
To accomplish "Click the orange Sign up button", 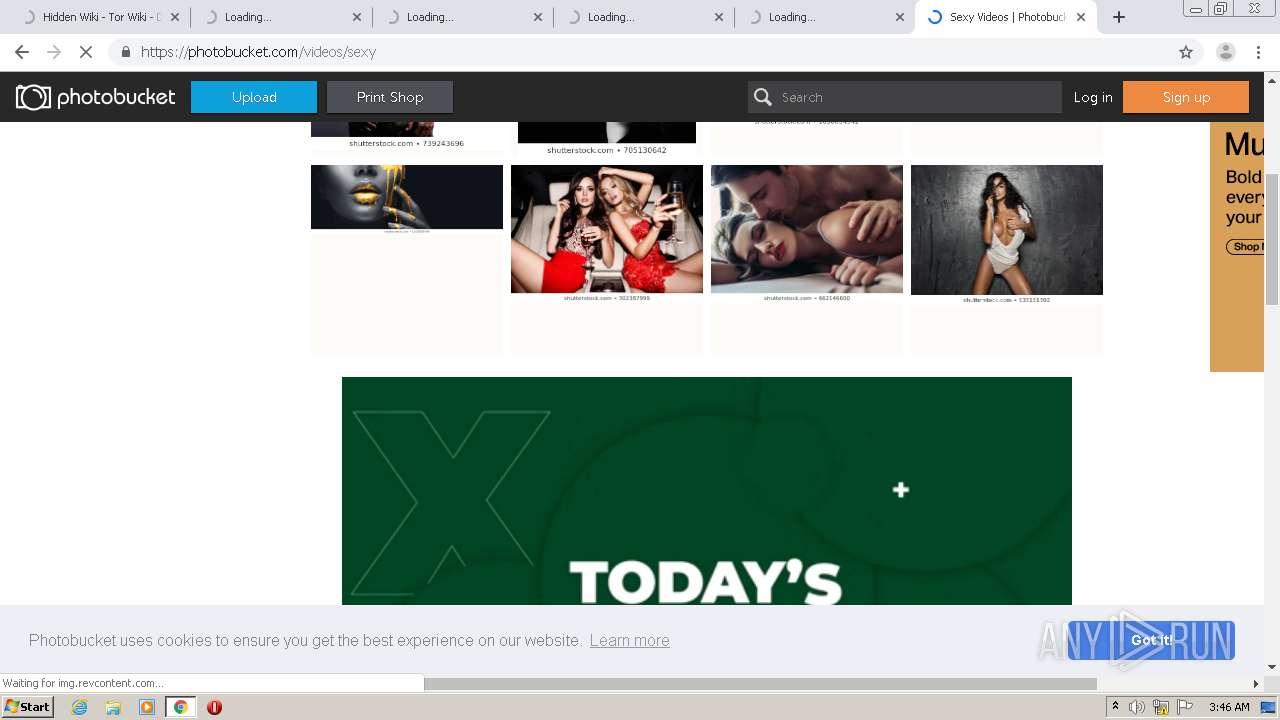I will click(x=1186, y=97).
